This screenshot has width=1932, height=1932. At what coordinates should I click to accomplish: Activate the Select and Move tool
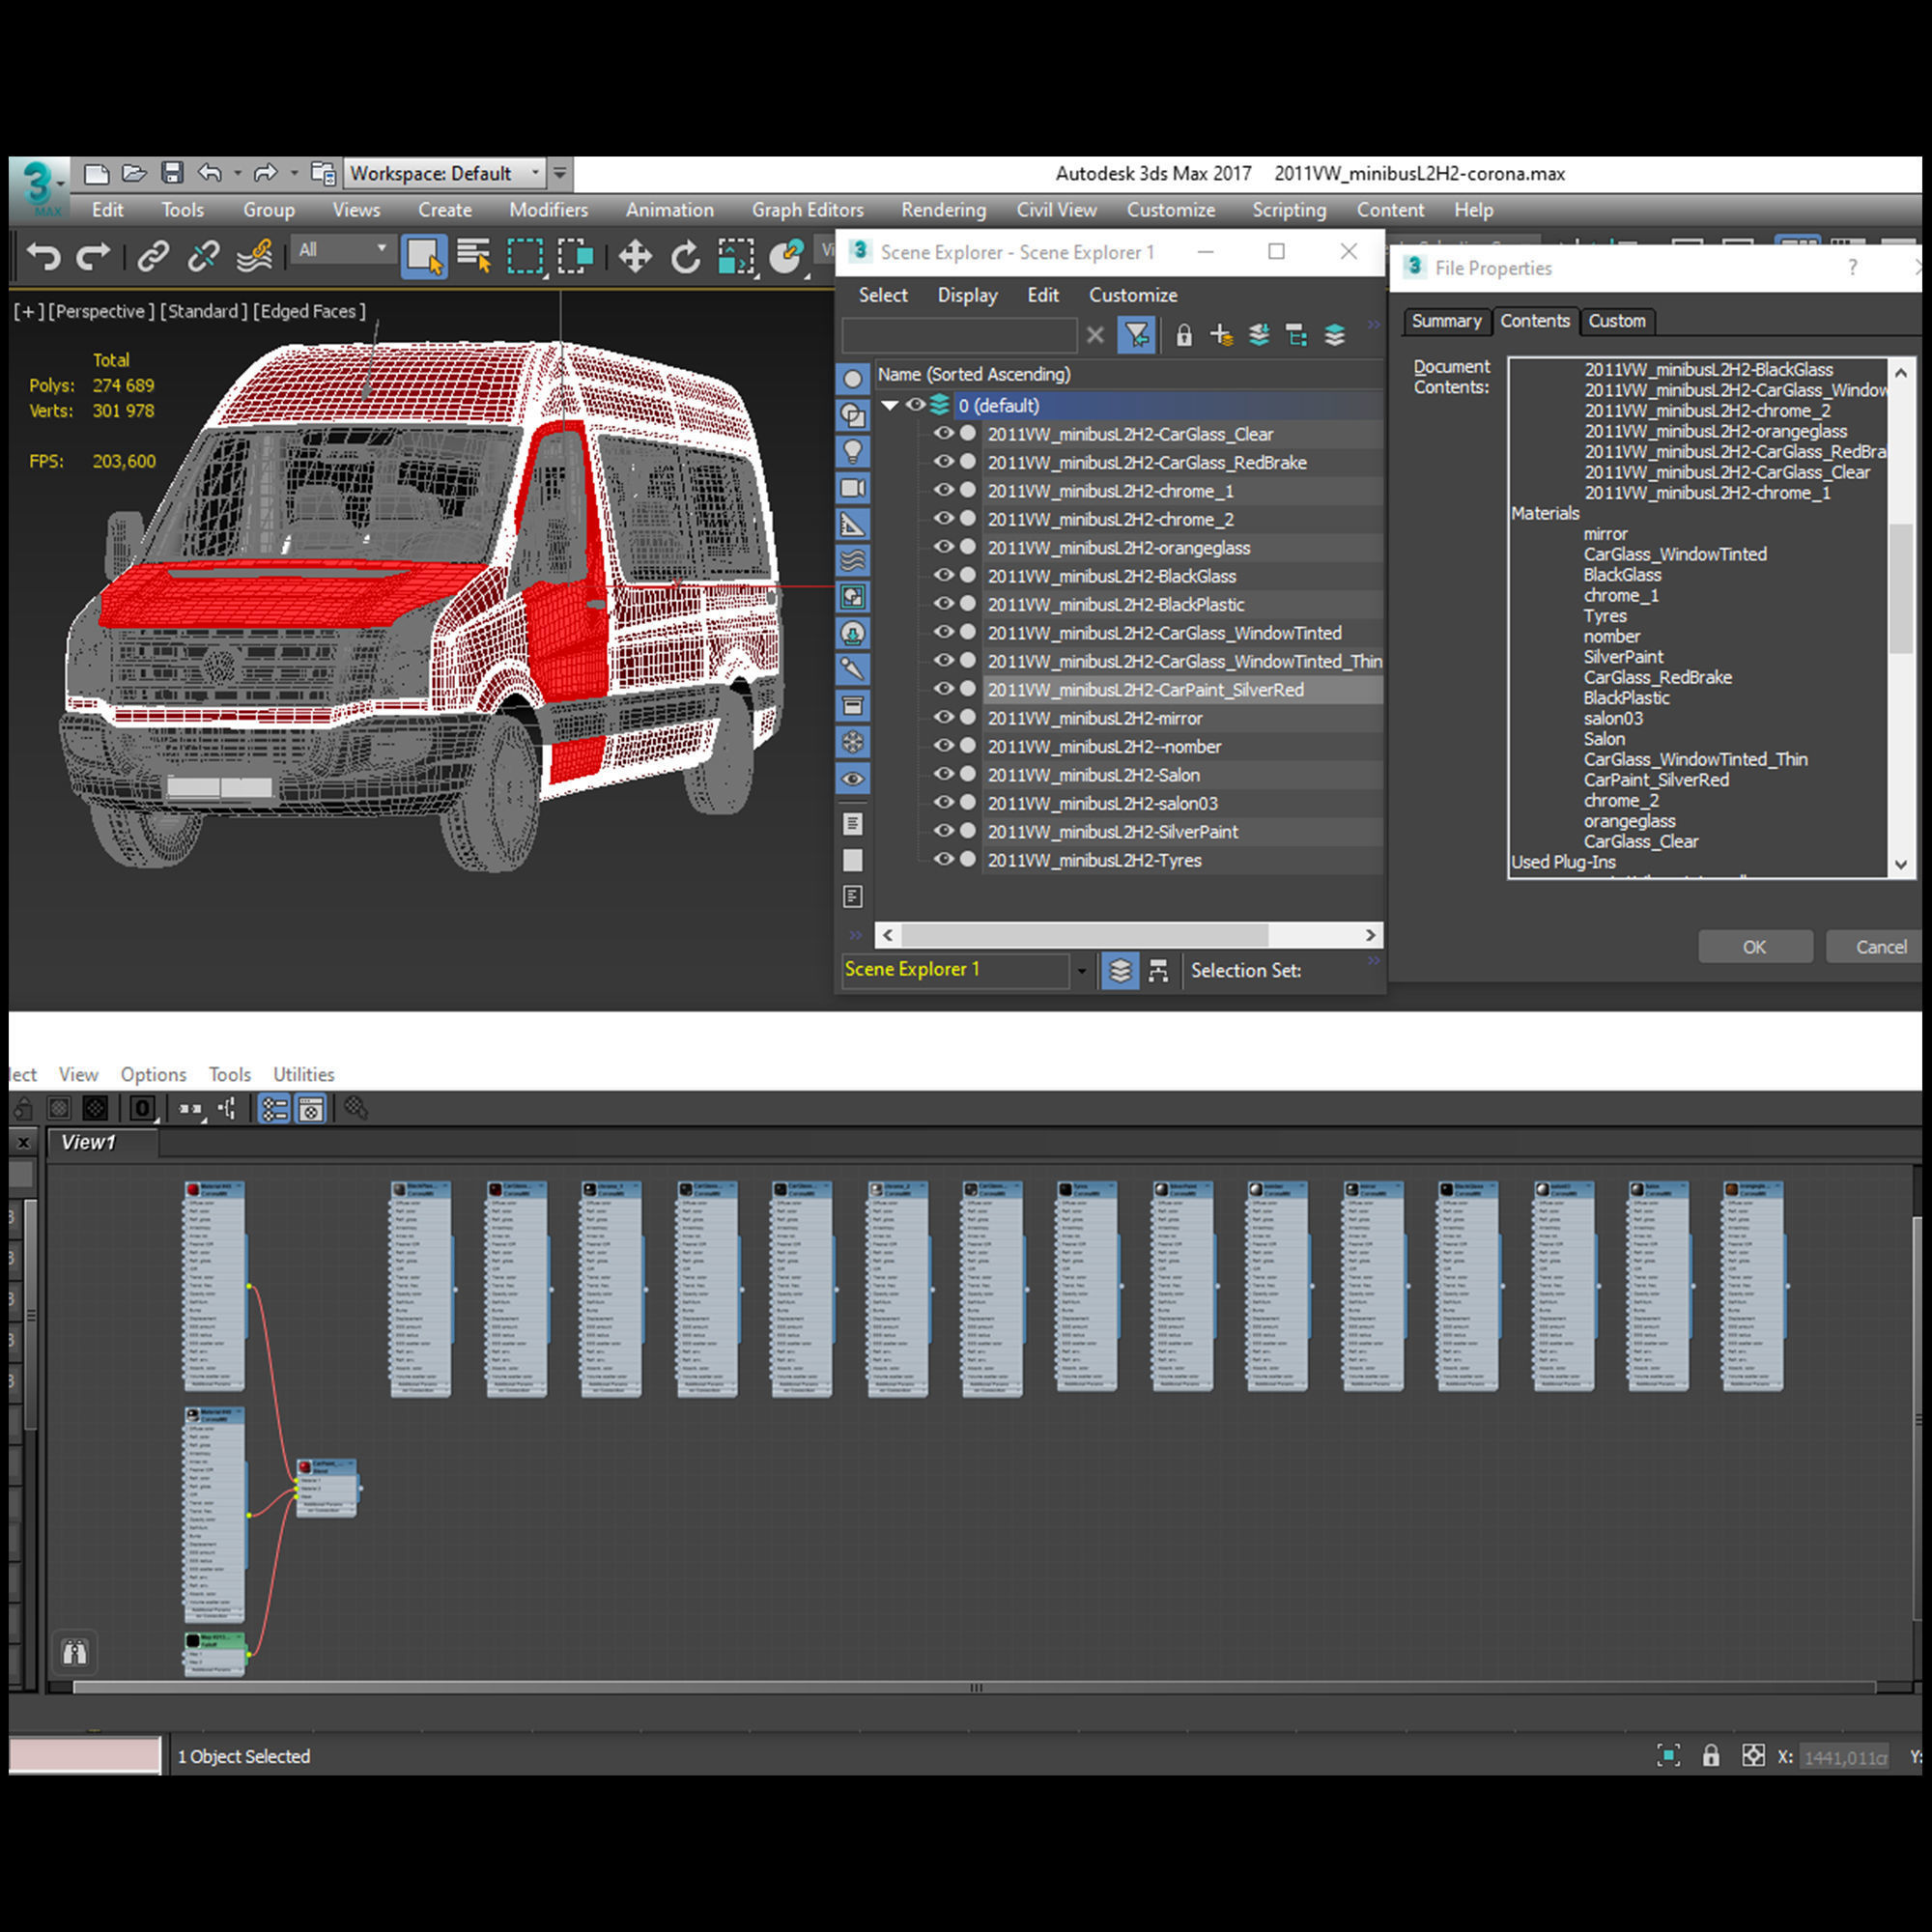(x=635, y=256)
